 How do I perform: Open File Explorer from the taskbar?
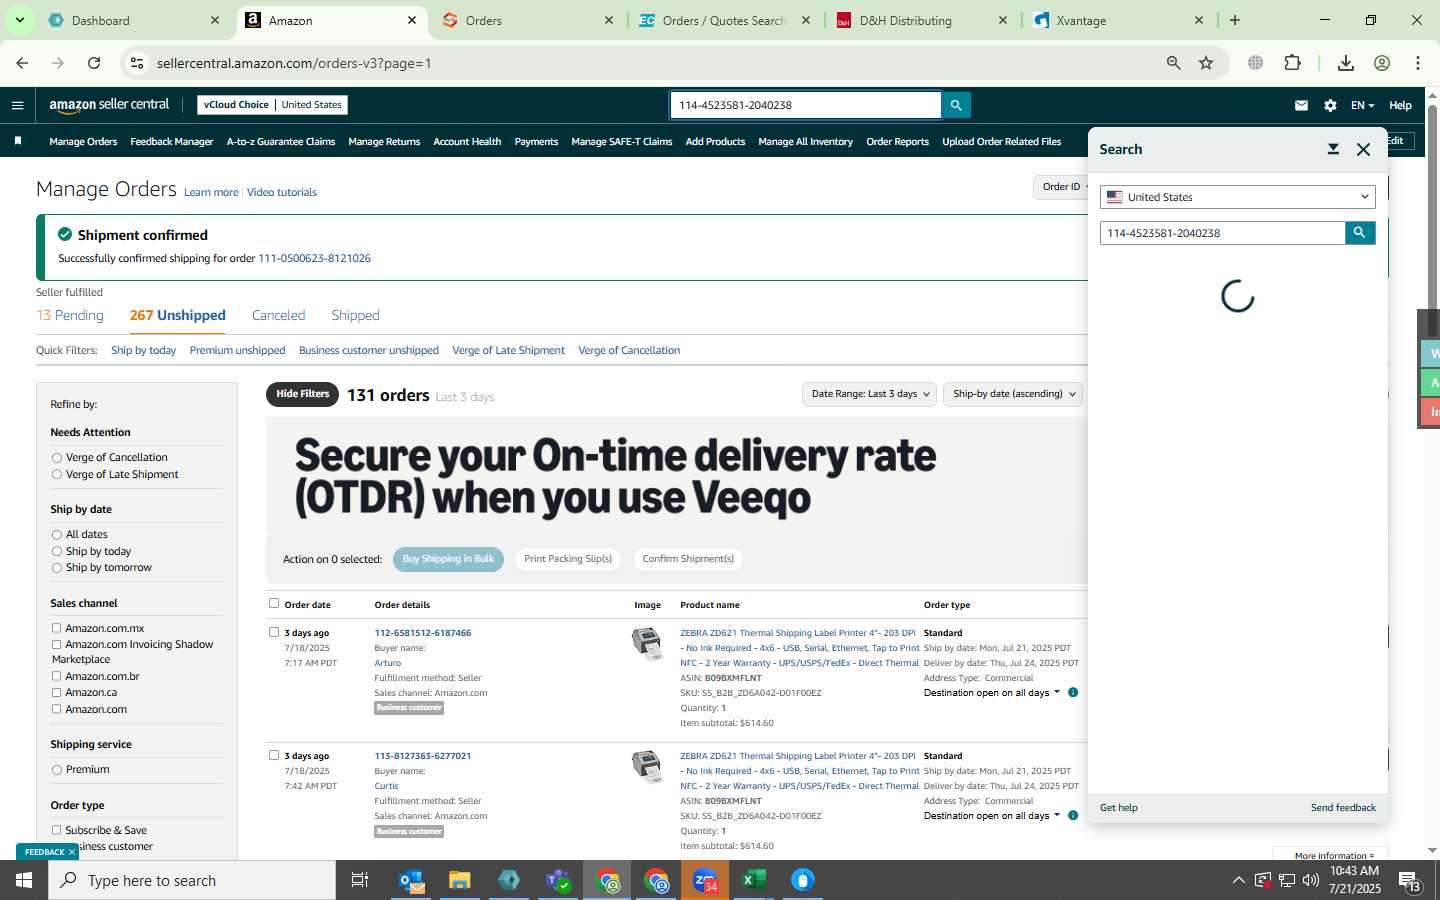click(x=460, y=880)
